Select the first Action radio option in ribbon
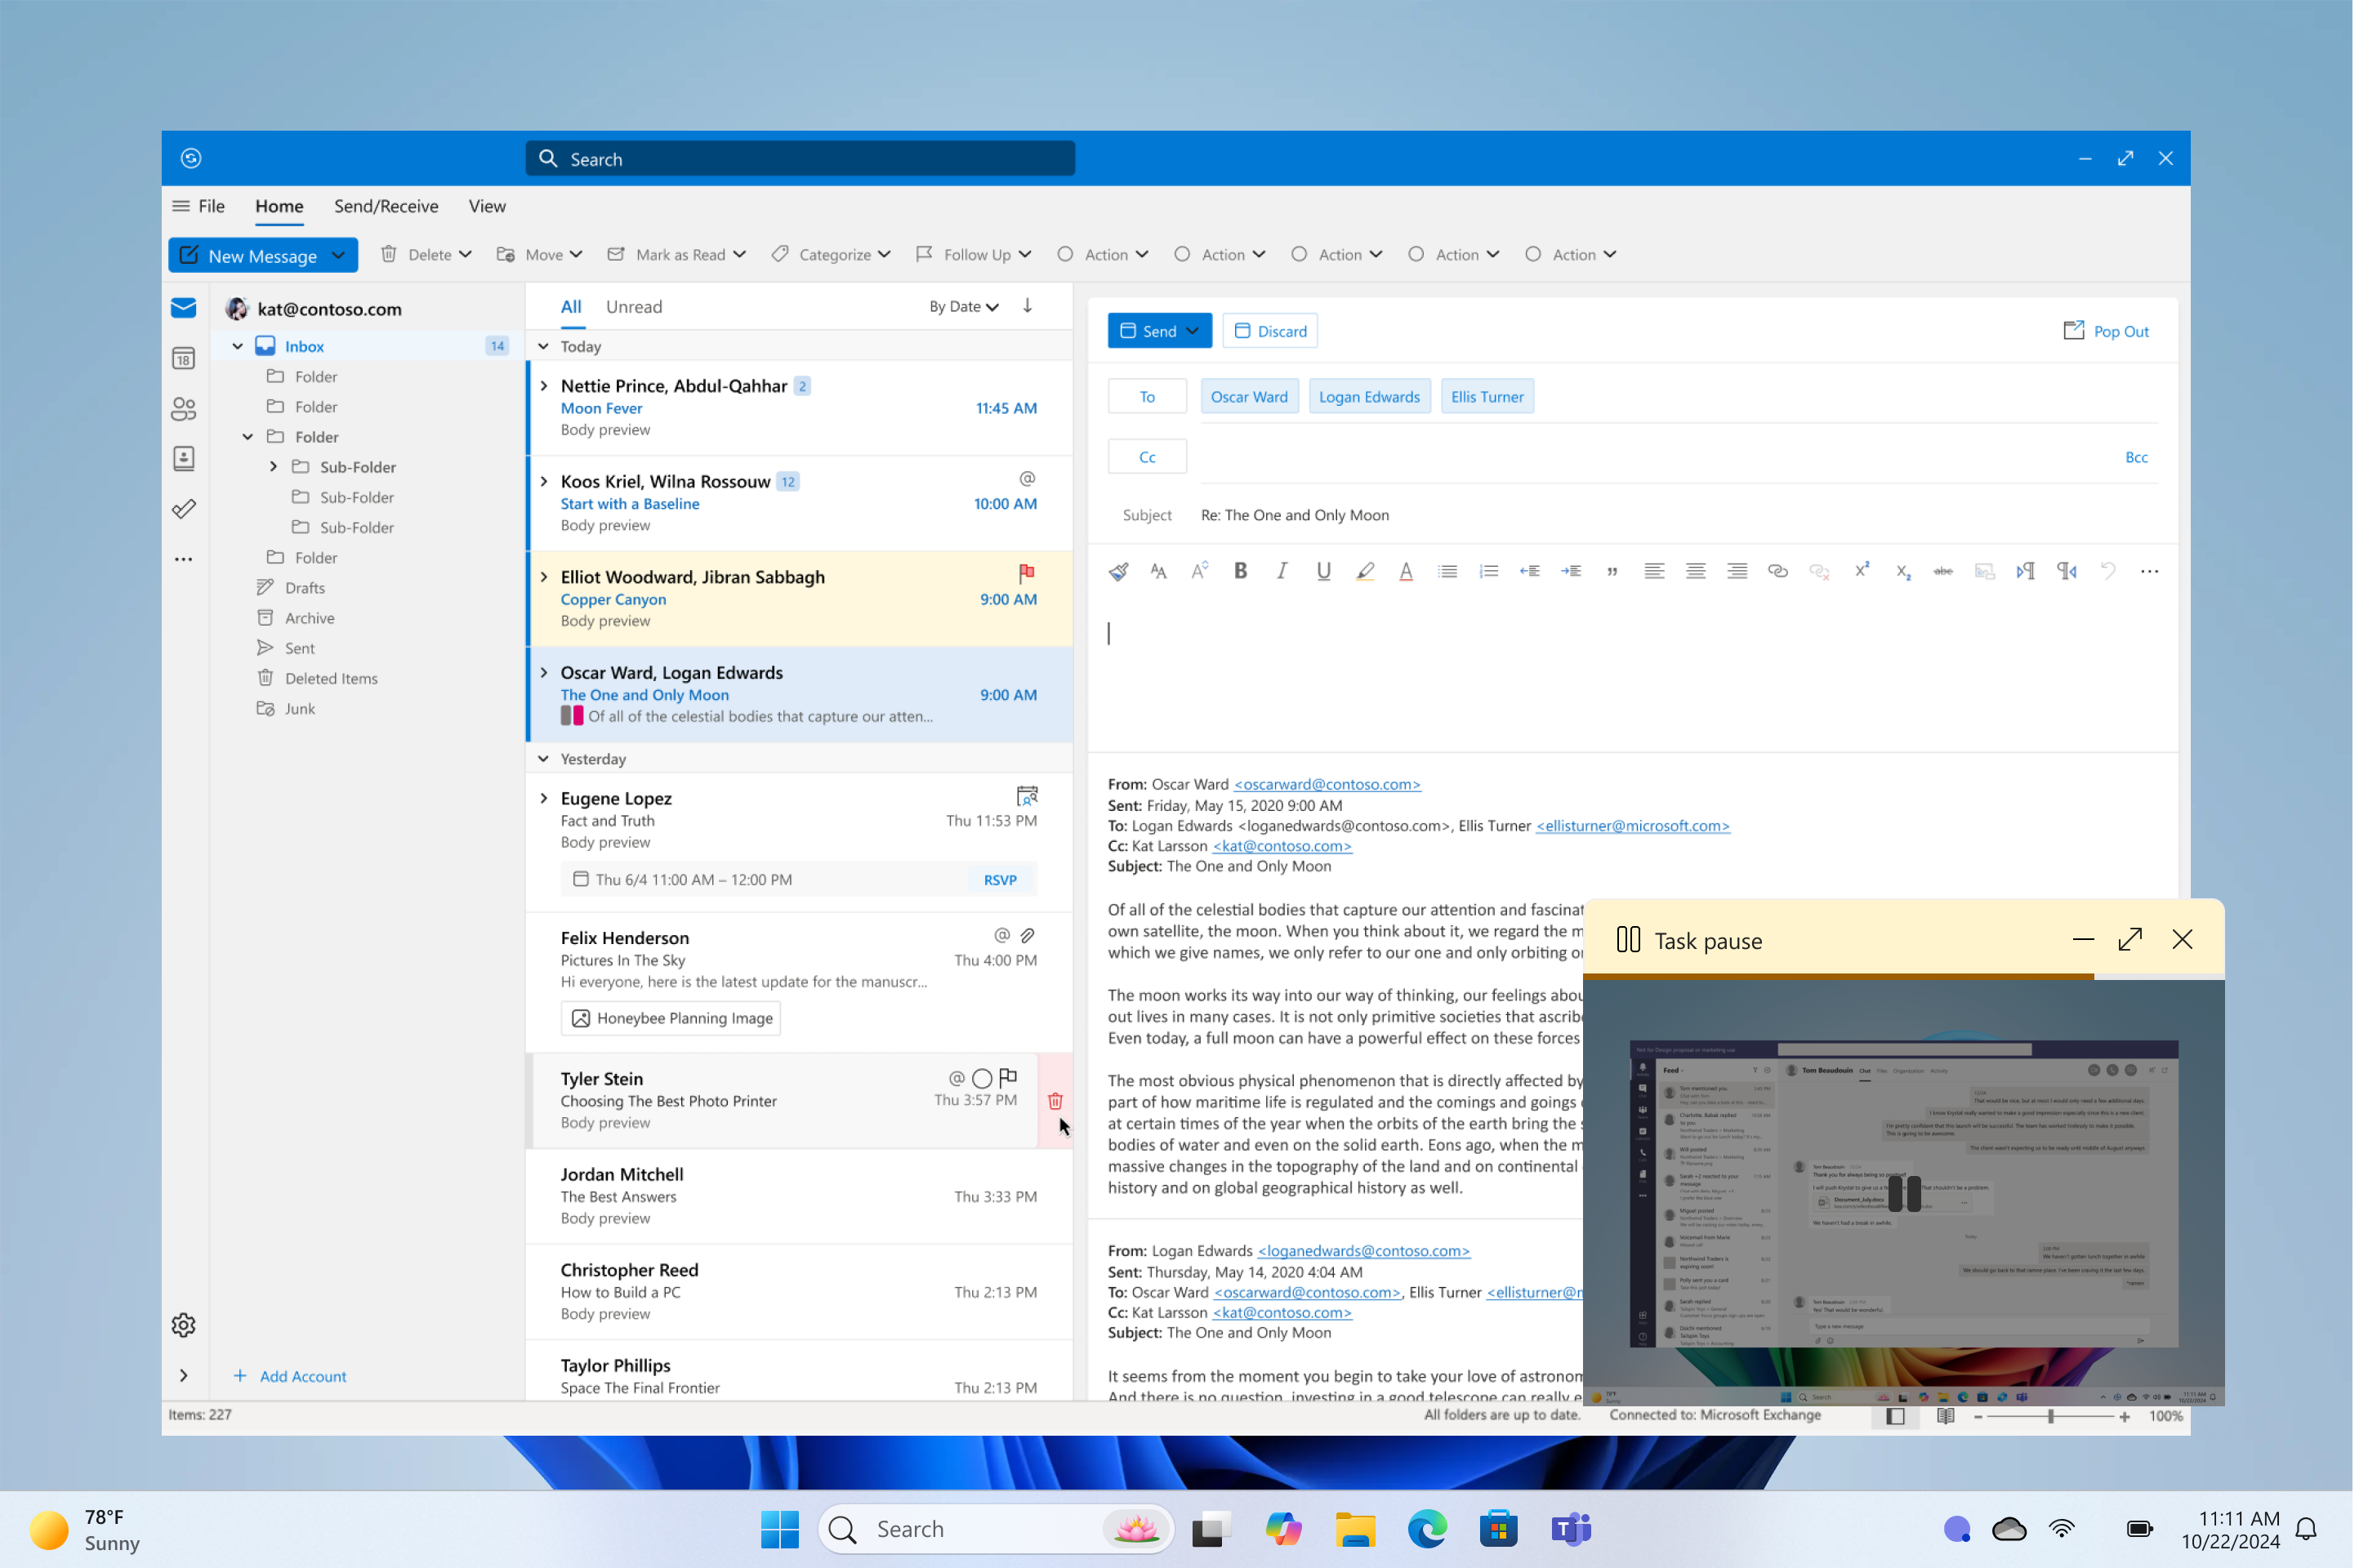Screen dimensions: 2377x1568 (x=1076, y=257)
